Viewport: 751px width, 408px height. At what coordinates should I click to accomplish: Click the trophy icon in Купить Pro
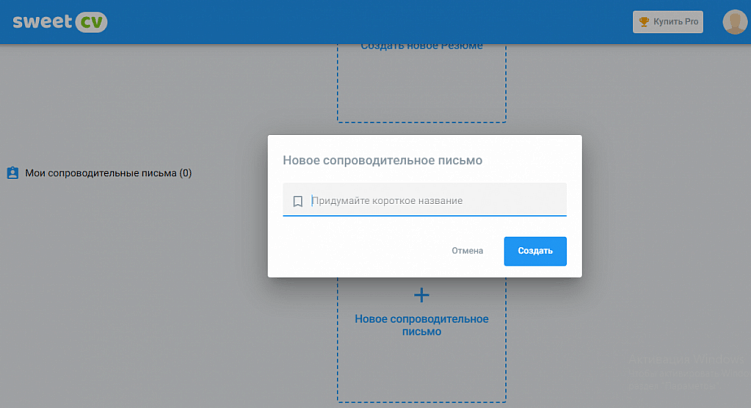coord(644,22)
